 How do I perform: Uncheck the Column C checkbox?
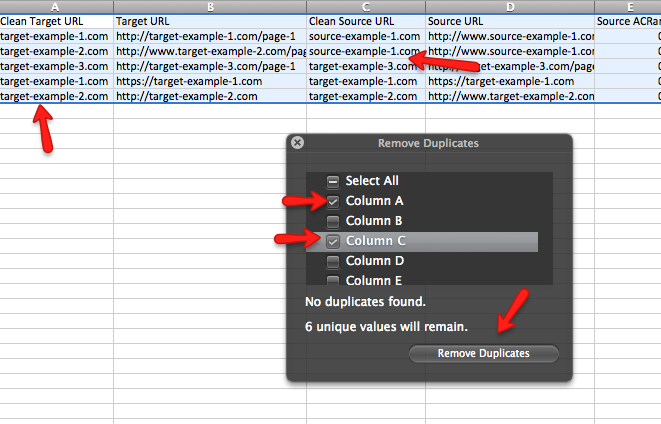tap(333, 241)
